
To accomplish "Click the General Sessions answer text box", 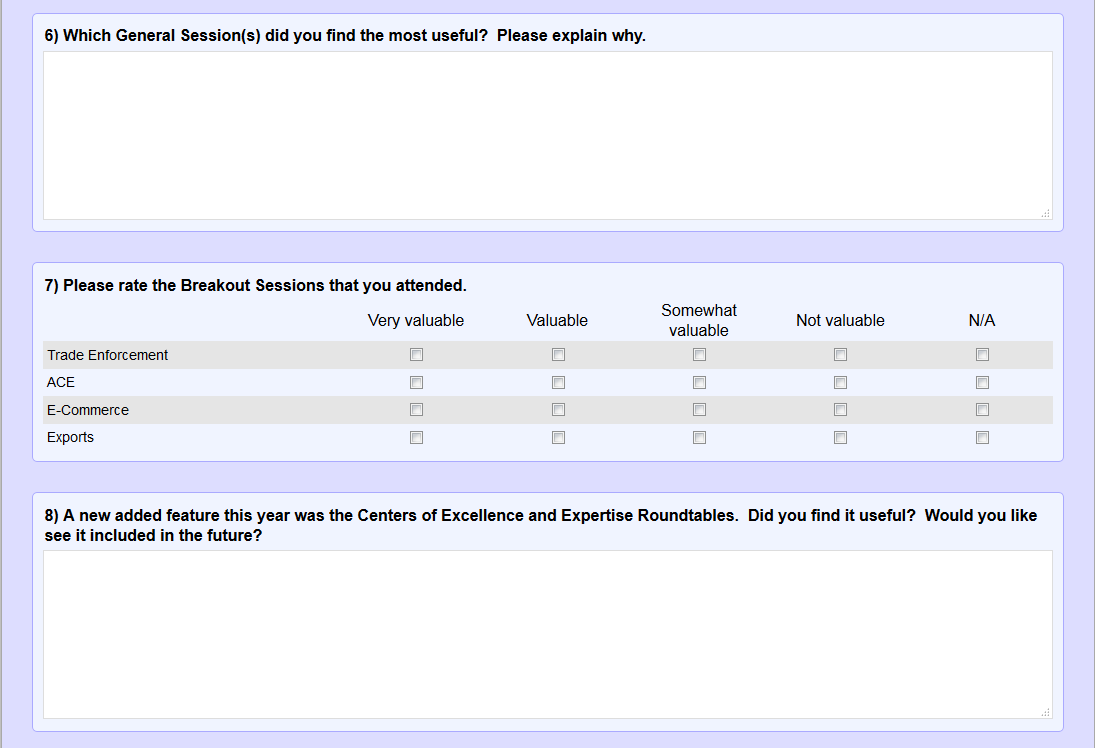I will [547, 135].
